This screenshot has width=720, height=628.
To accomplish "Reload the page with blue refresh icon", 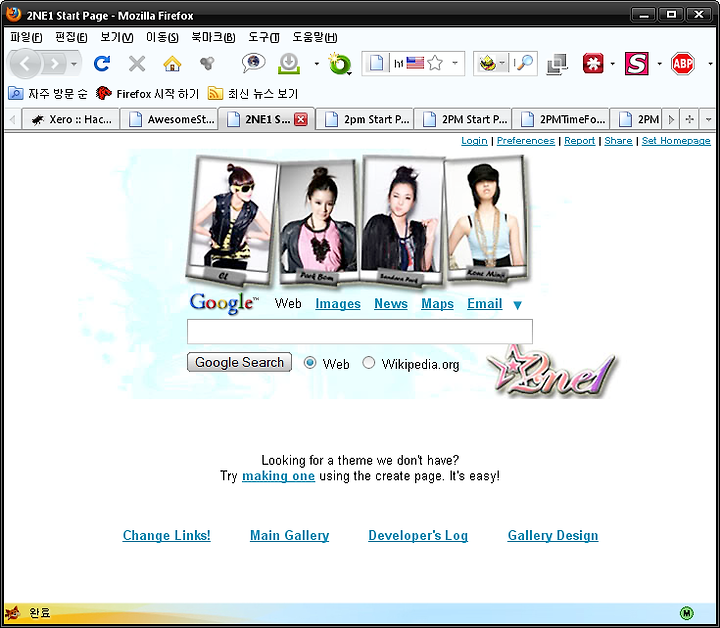I will pyautogui.click(x=102, y=63).
